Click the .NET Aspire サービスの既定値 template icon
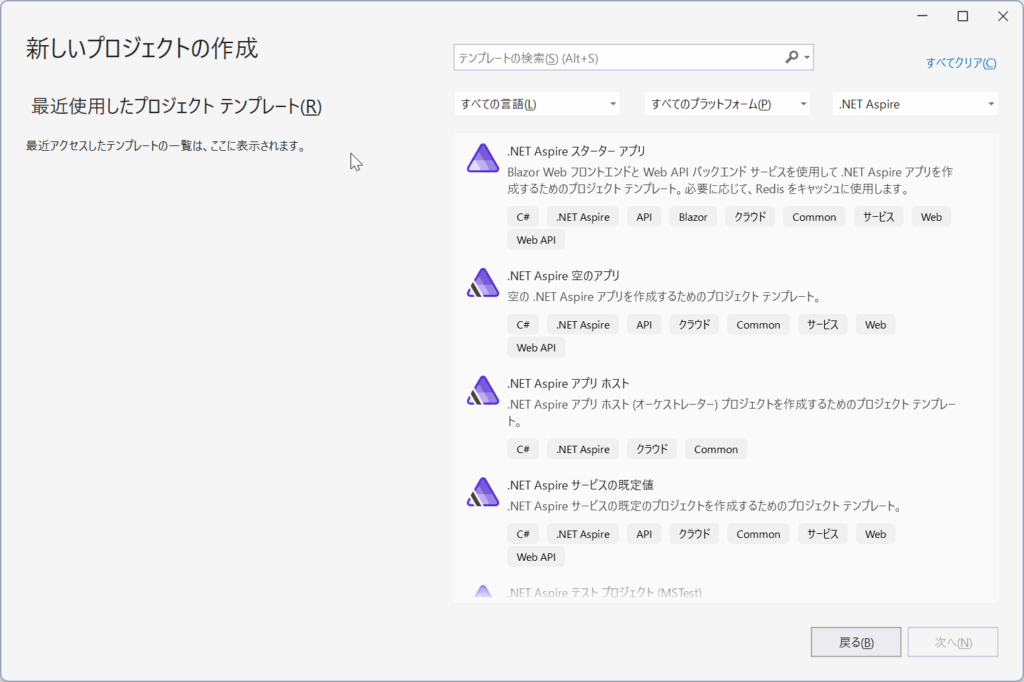 483,492
